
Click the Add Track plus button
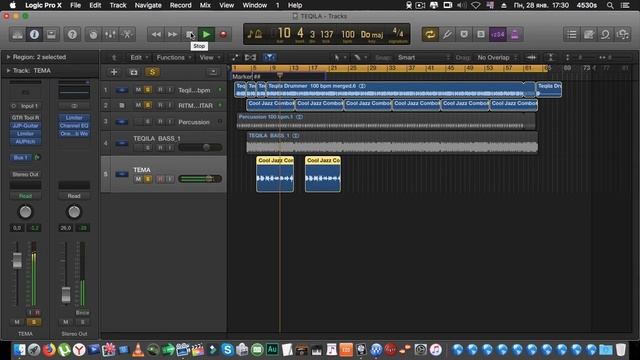point(114,72)
